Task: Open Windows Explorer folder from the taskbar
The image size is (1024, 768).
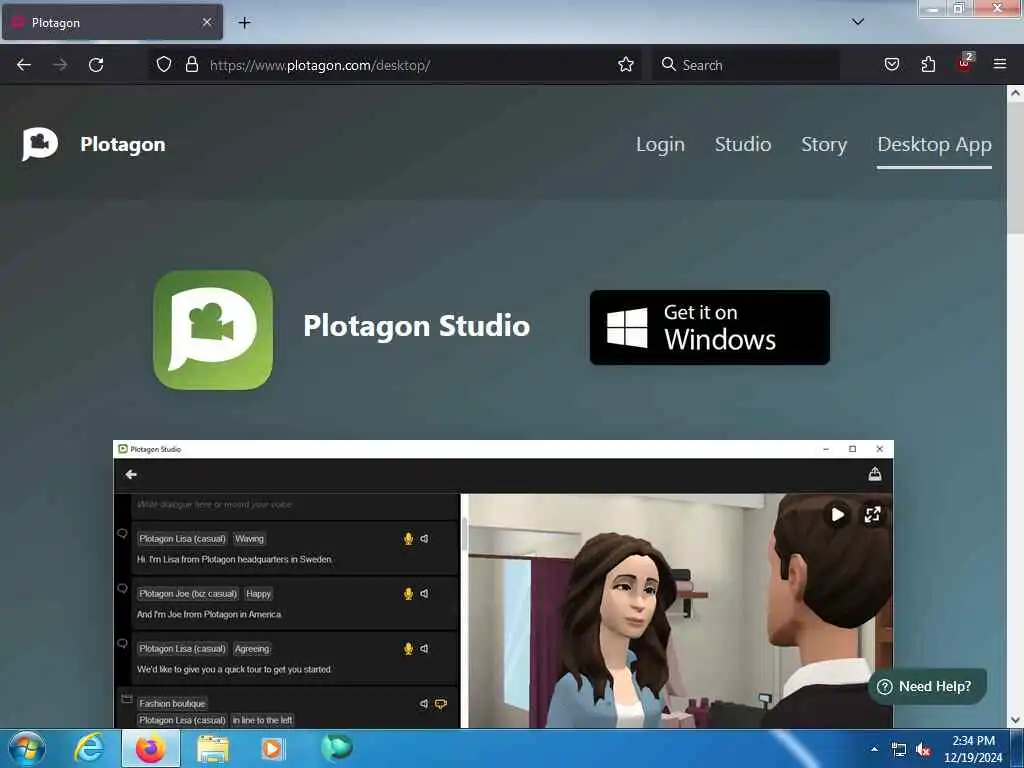Action: tap(213, 749)
